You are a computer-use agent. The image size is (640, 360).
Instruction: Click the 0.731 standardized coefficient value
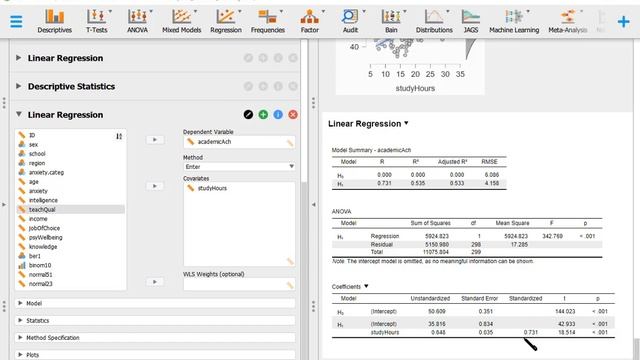pos(531,332)
